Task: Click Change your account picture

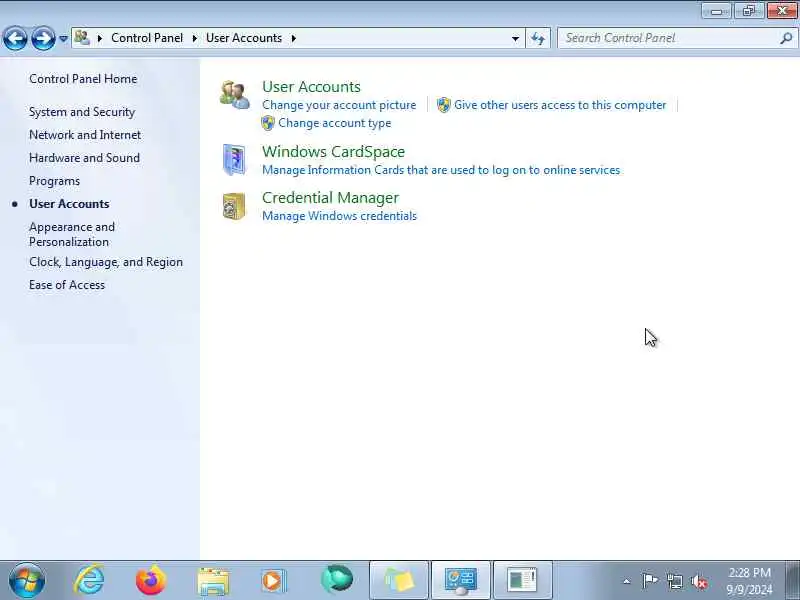Action: click(x=339, y=105)
